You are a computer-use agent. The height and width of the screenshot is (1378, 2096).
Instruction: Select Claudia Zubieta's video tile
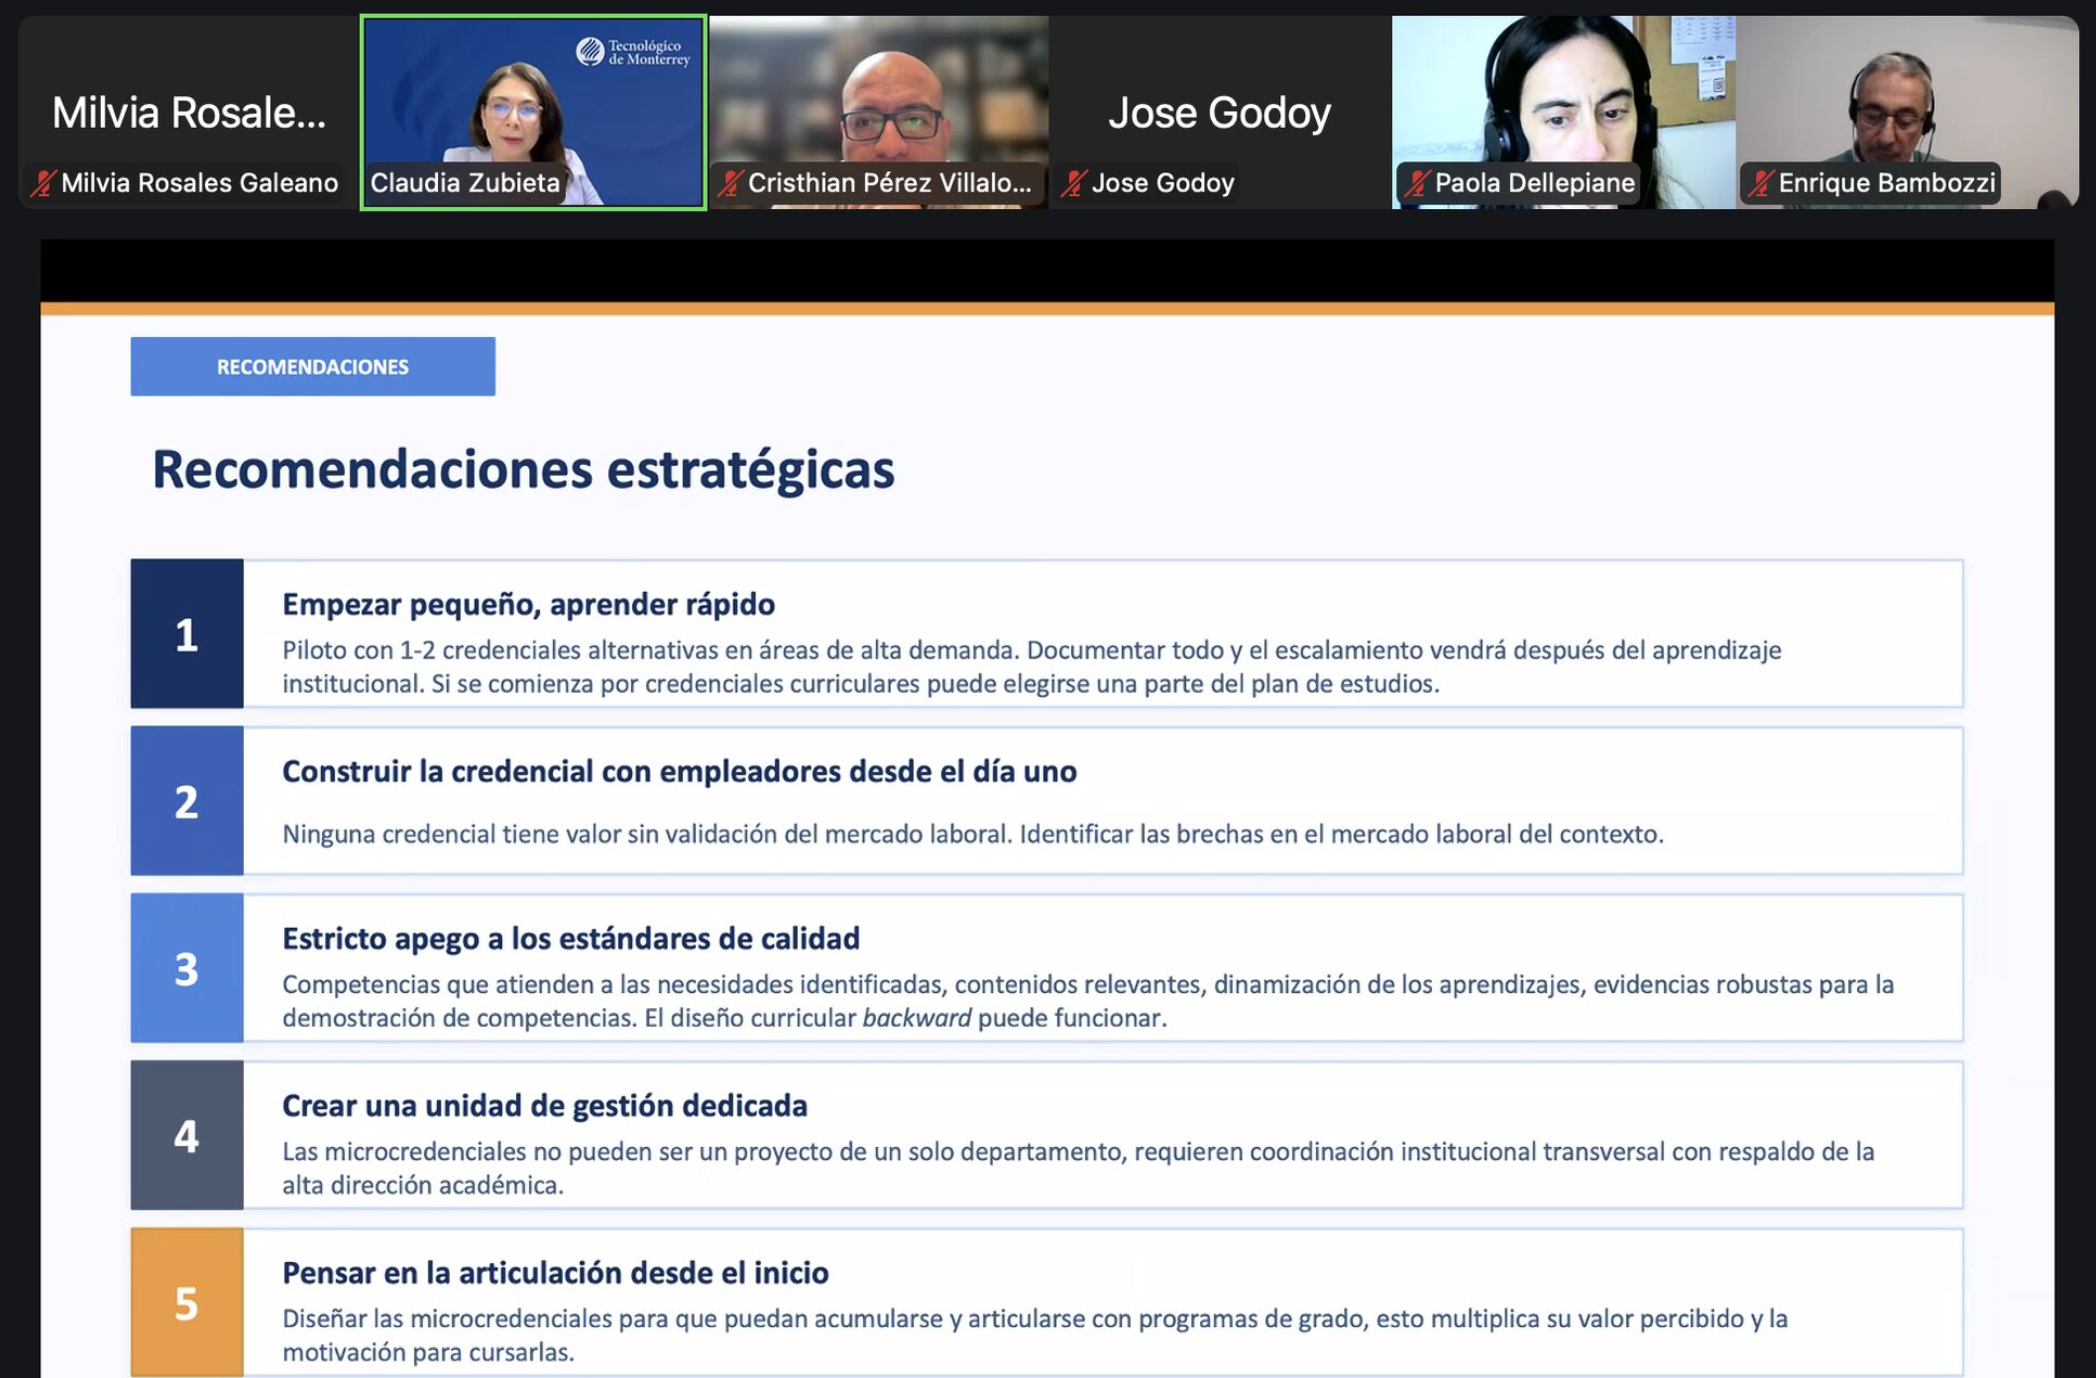pyautogui.click(x=533, y=112)
